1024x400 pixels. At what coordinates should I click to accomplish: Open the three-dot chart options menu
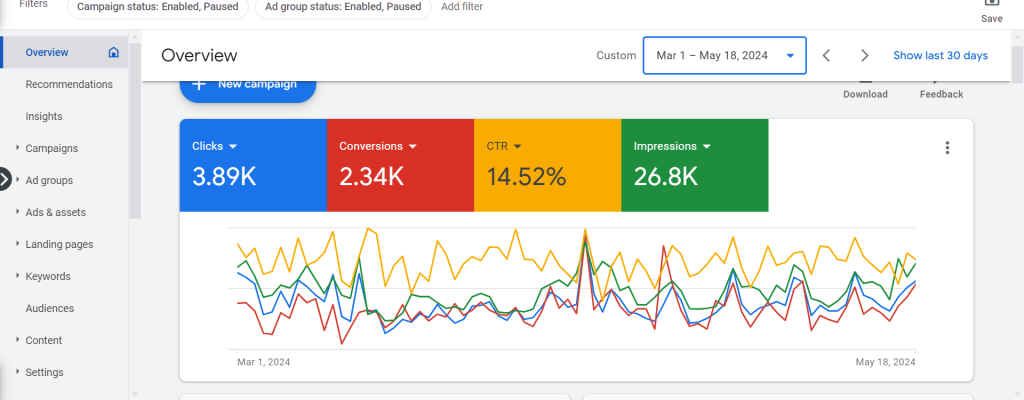(x=947, y=148)
